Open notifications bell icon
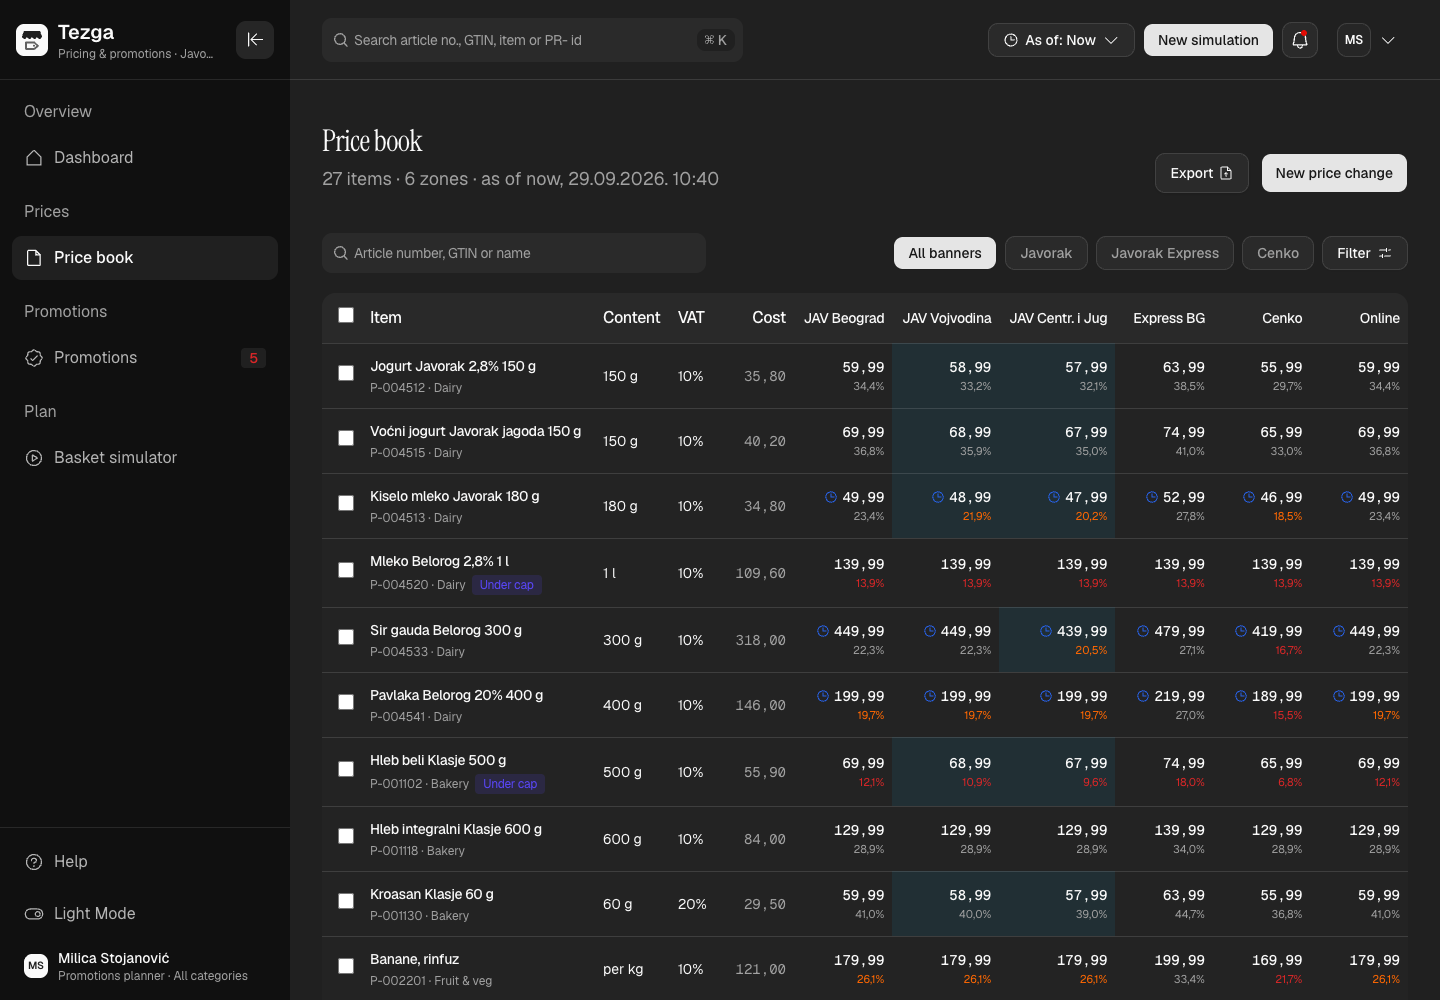 1300,40
